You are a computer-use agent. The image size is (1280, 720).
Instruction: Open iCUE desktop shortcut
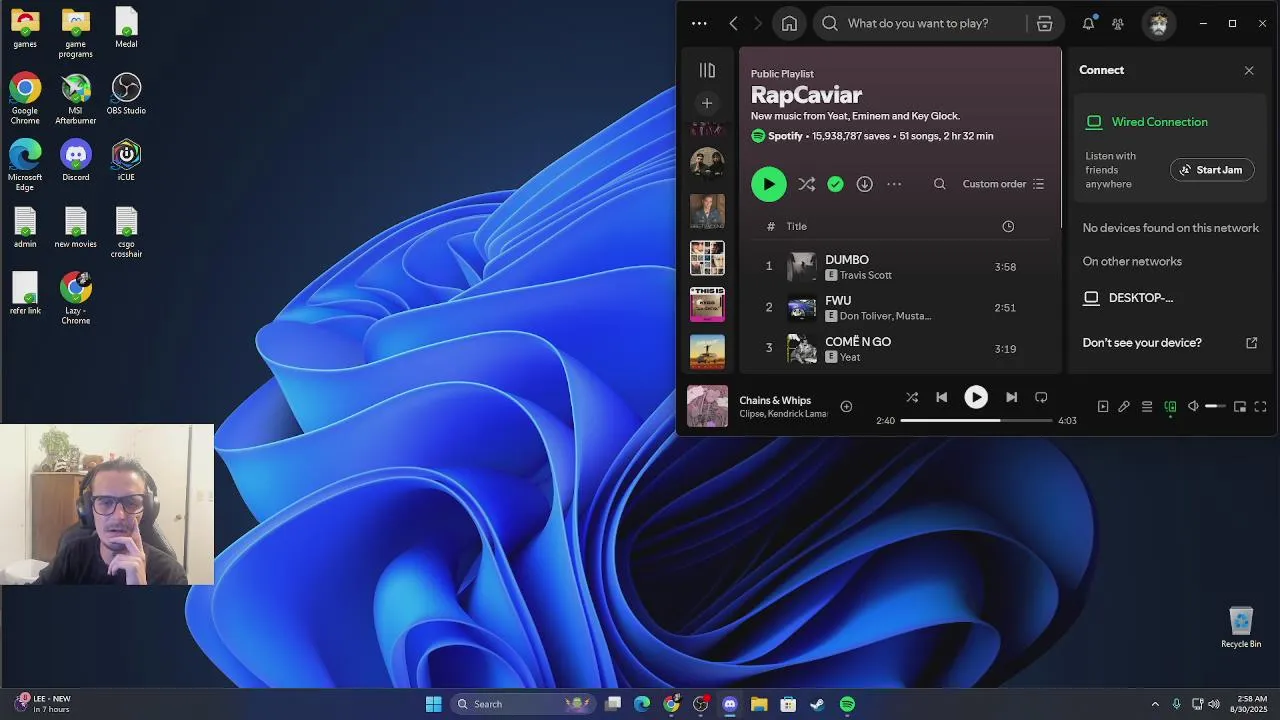[126, 161]
